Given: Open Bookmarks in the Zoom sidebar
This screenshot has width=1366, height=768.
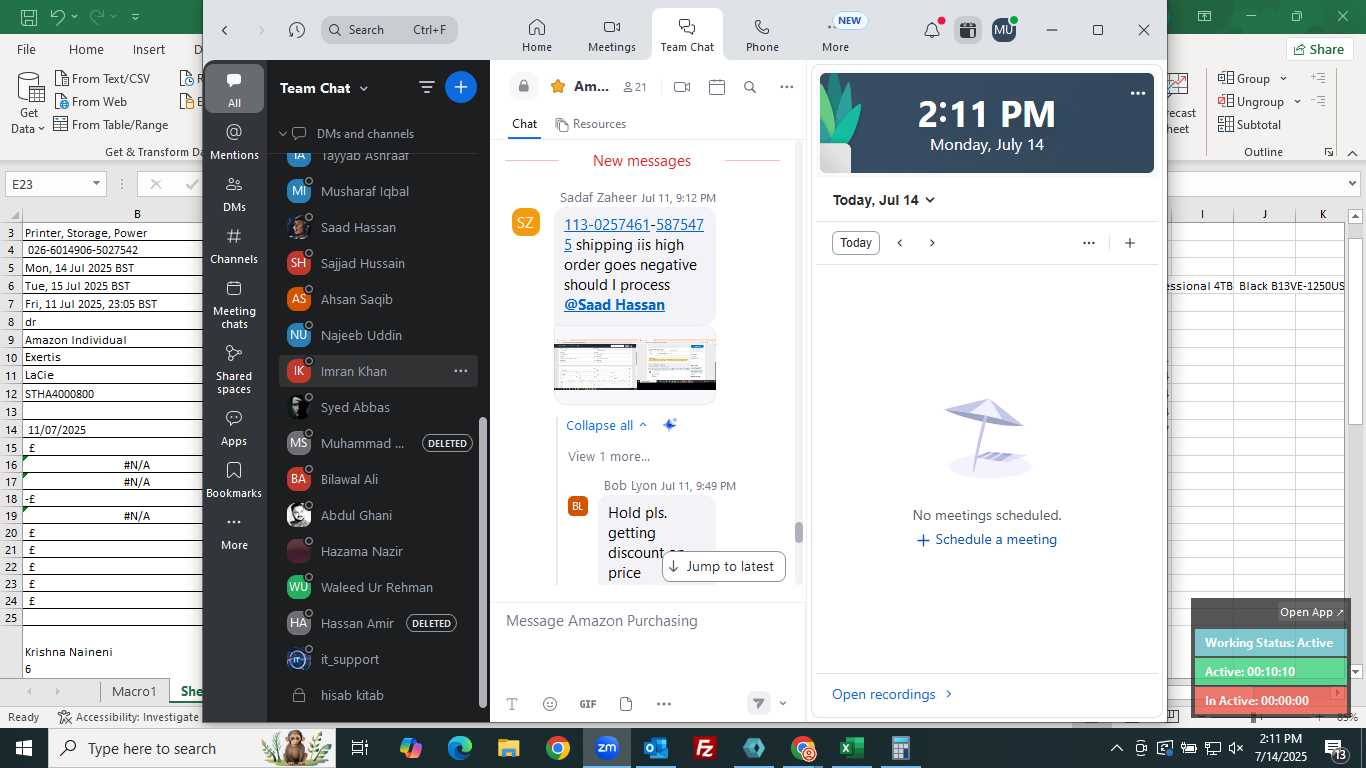Looking at the screenshot, I should click(234, 480).
